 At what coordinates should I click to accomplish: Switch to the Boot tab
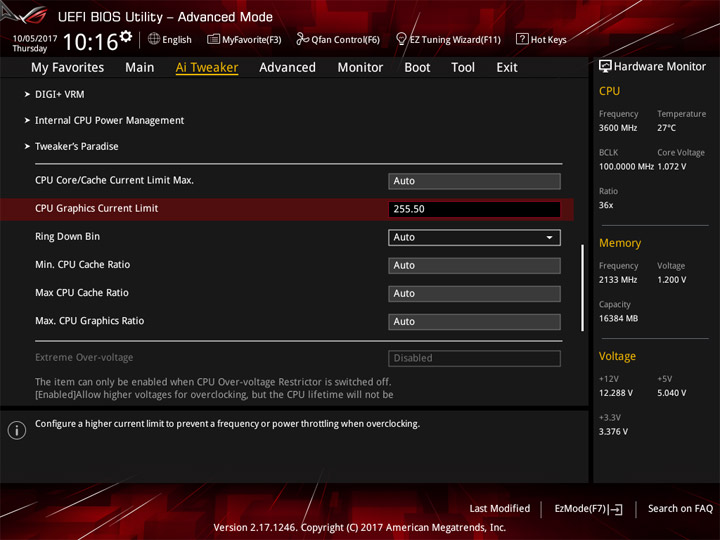(x=417, y=68)
